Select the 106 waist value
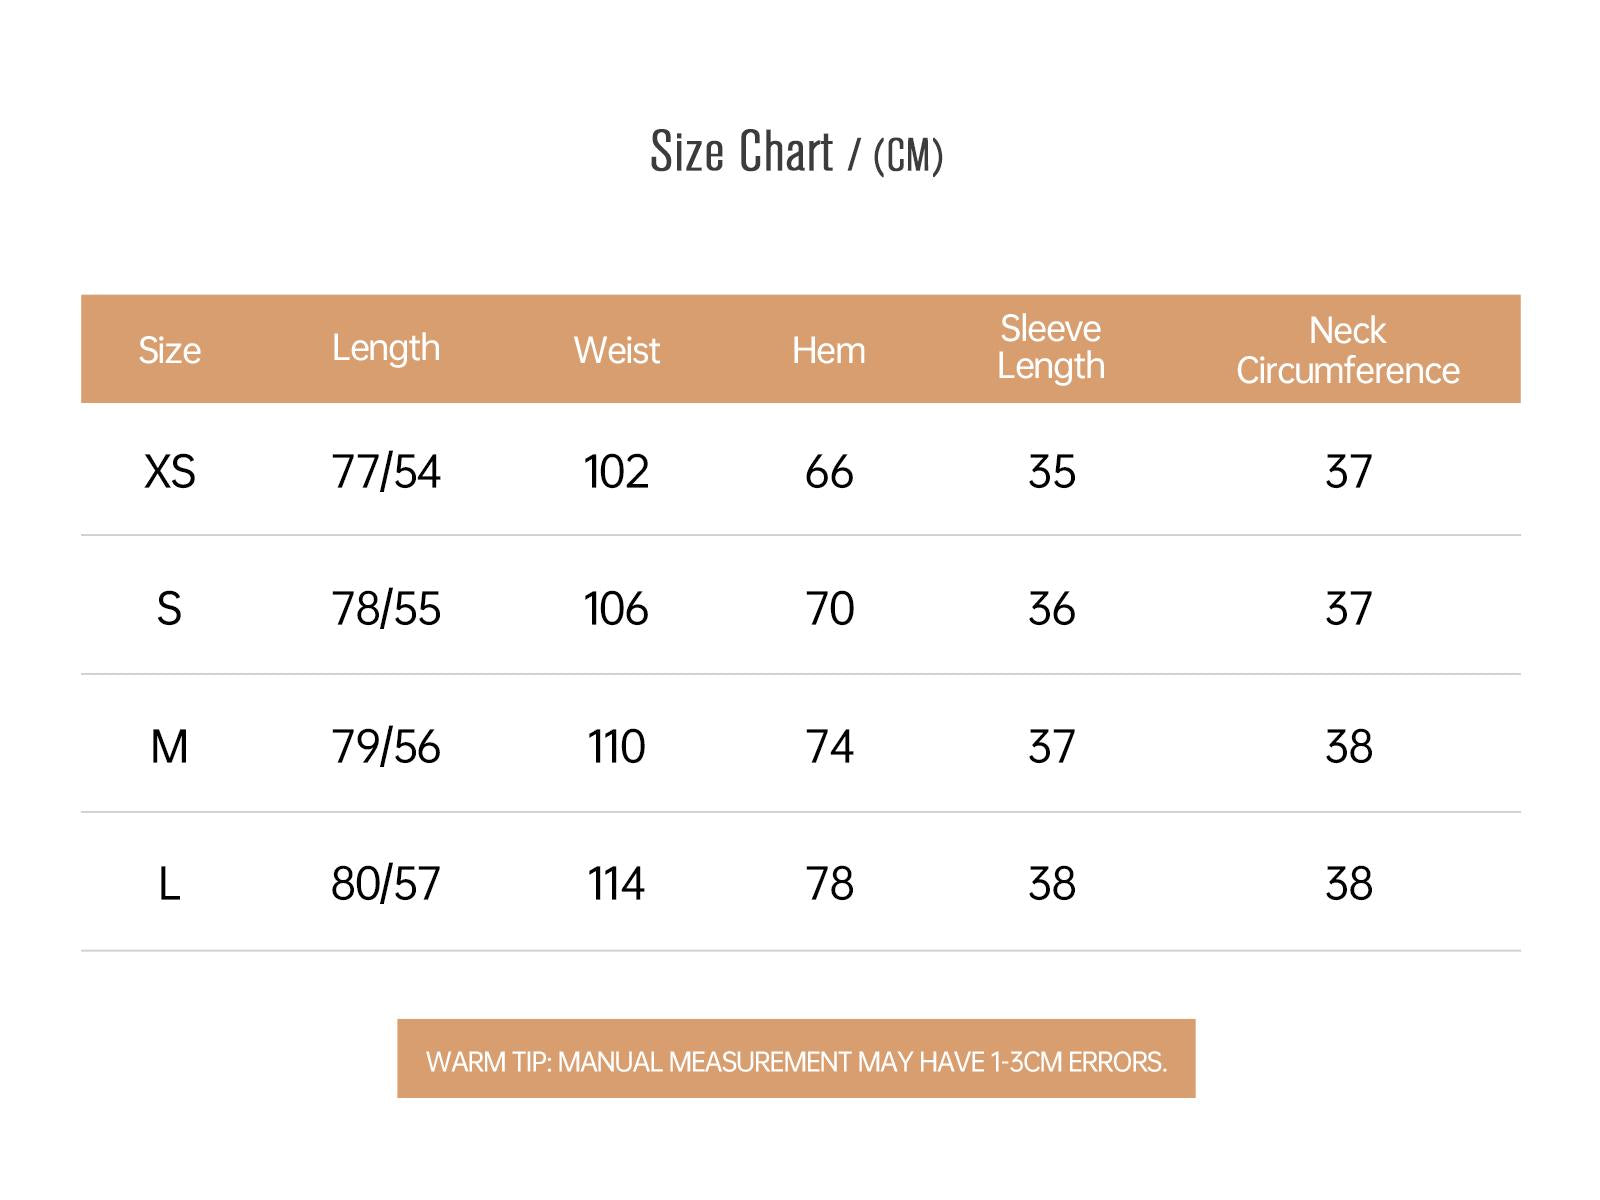The width and height of the screenshot is (1600, 1200). (x=616, y=609)
